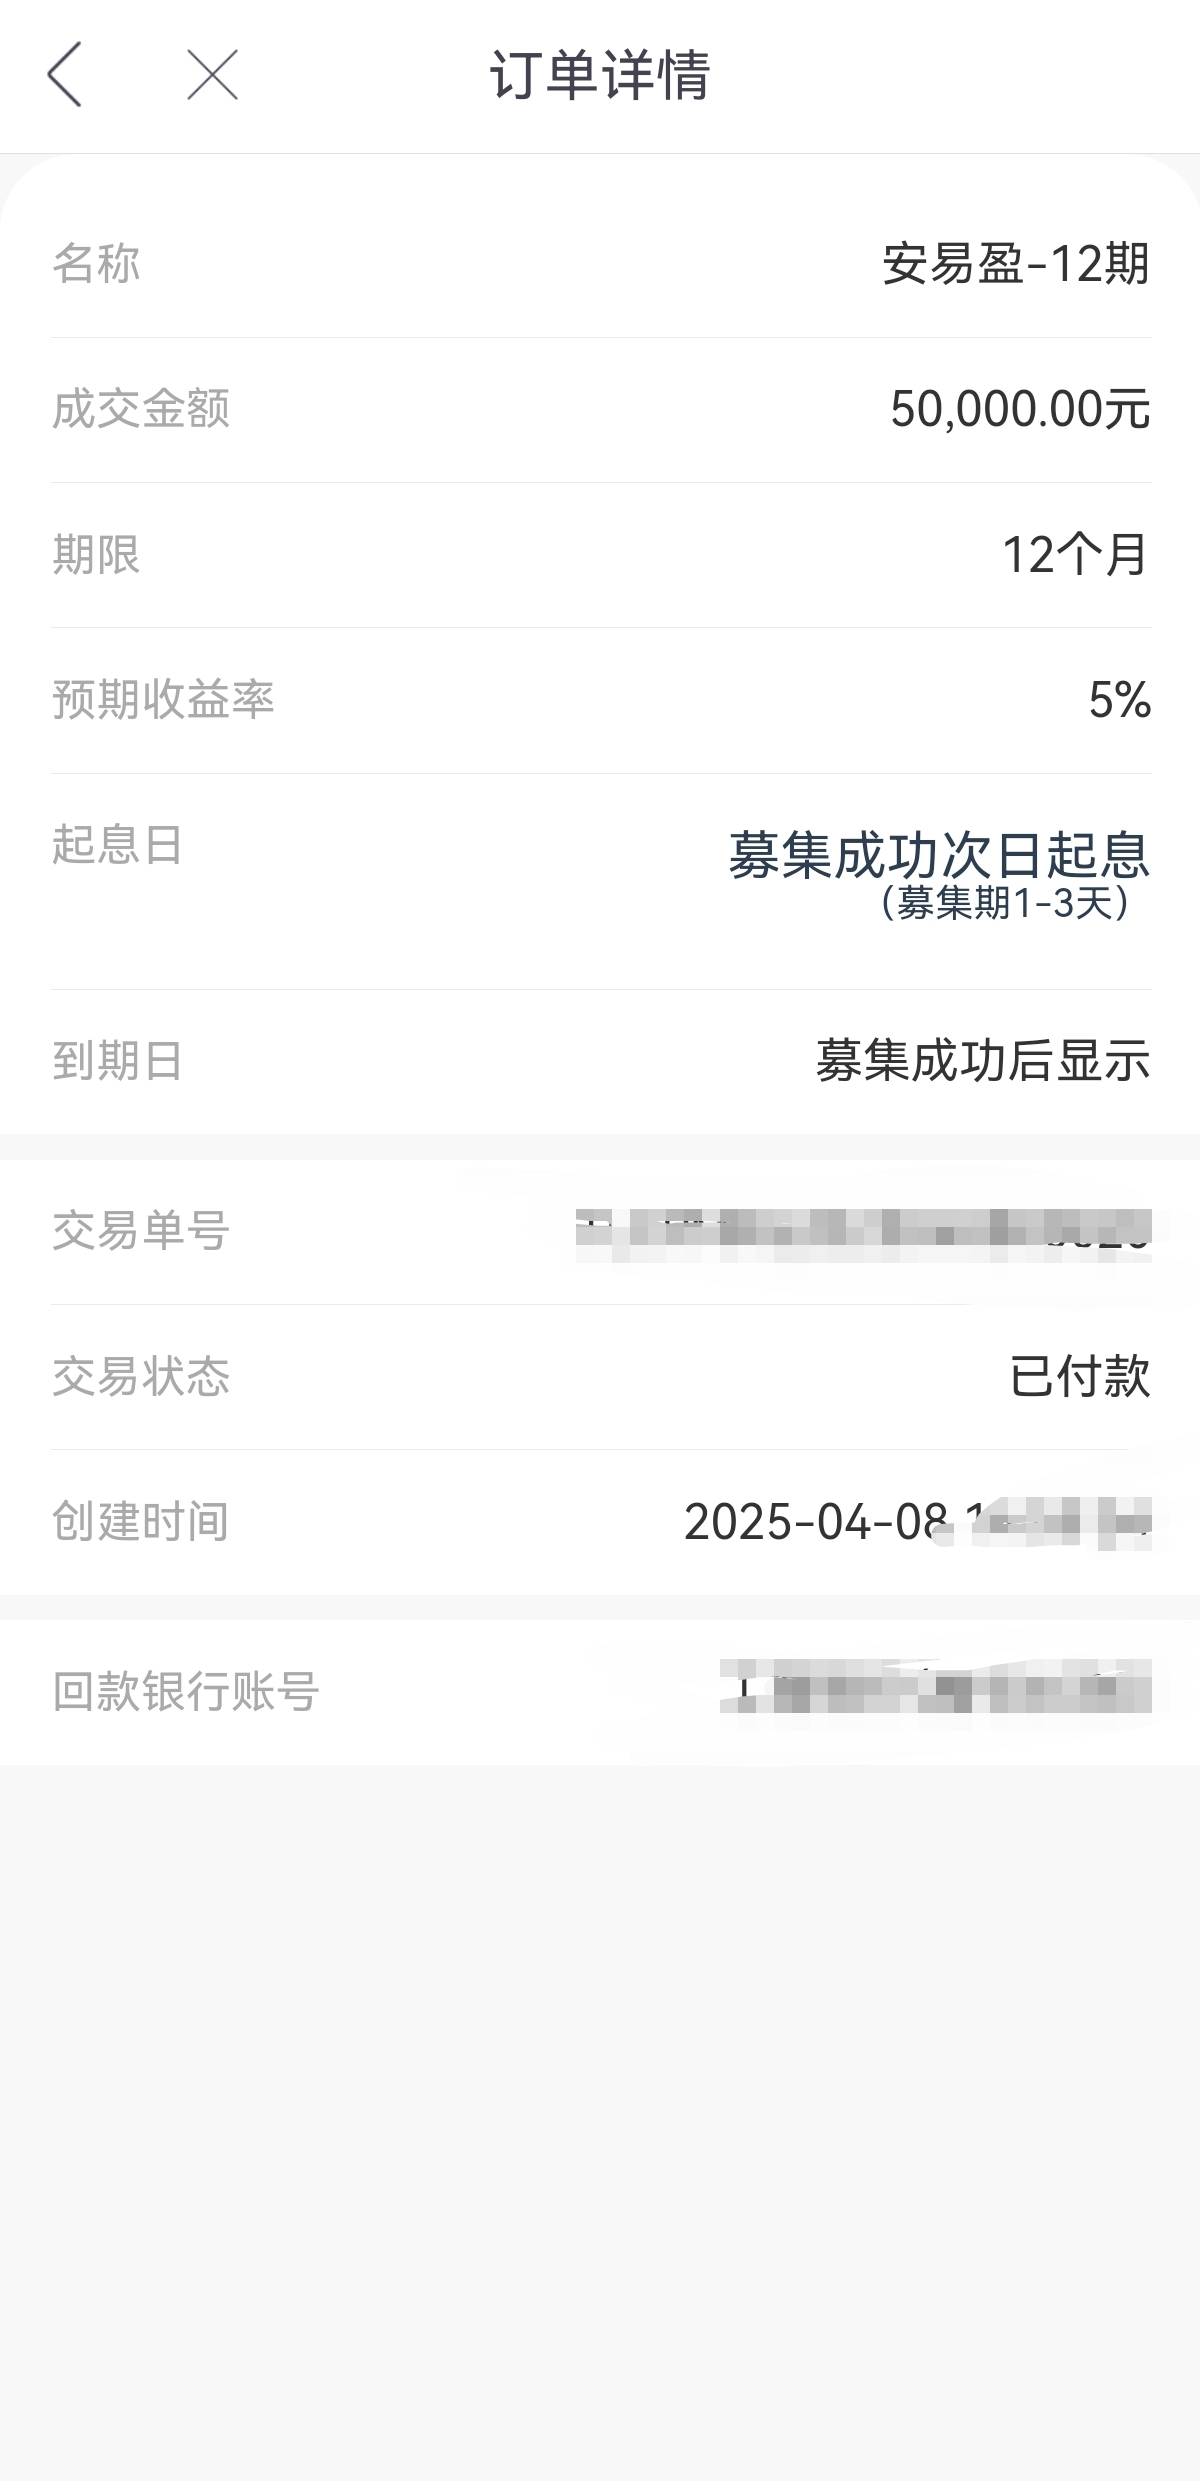Tap the 预期收益率 label
The height and width of the screenshot is (2481, 1200).
(163, 700)
